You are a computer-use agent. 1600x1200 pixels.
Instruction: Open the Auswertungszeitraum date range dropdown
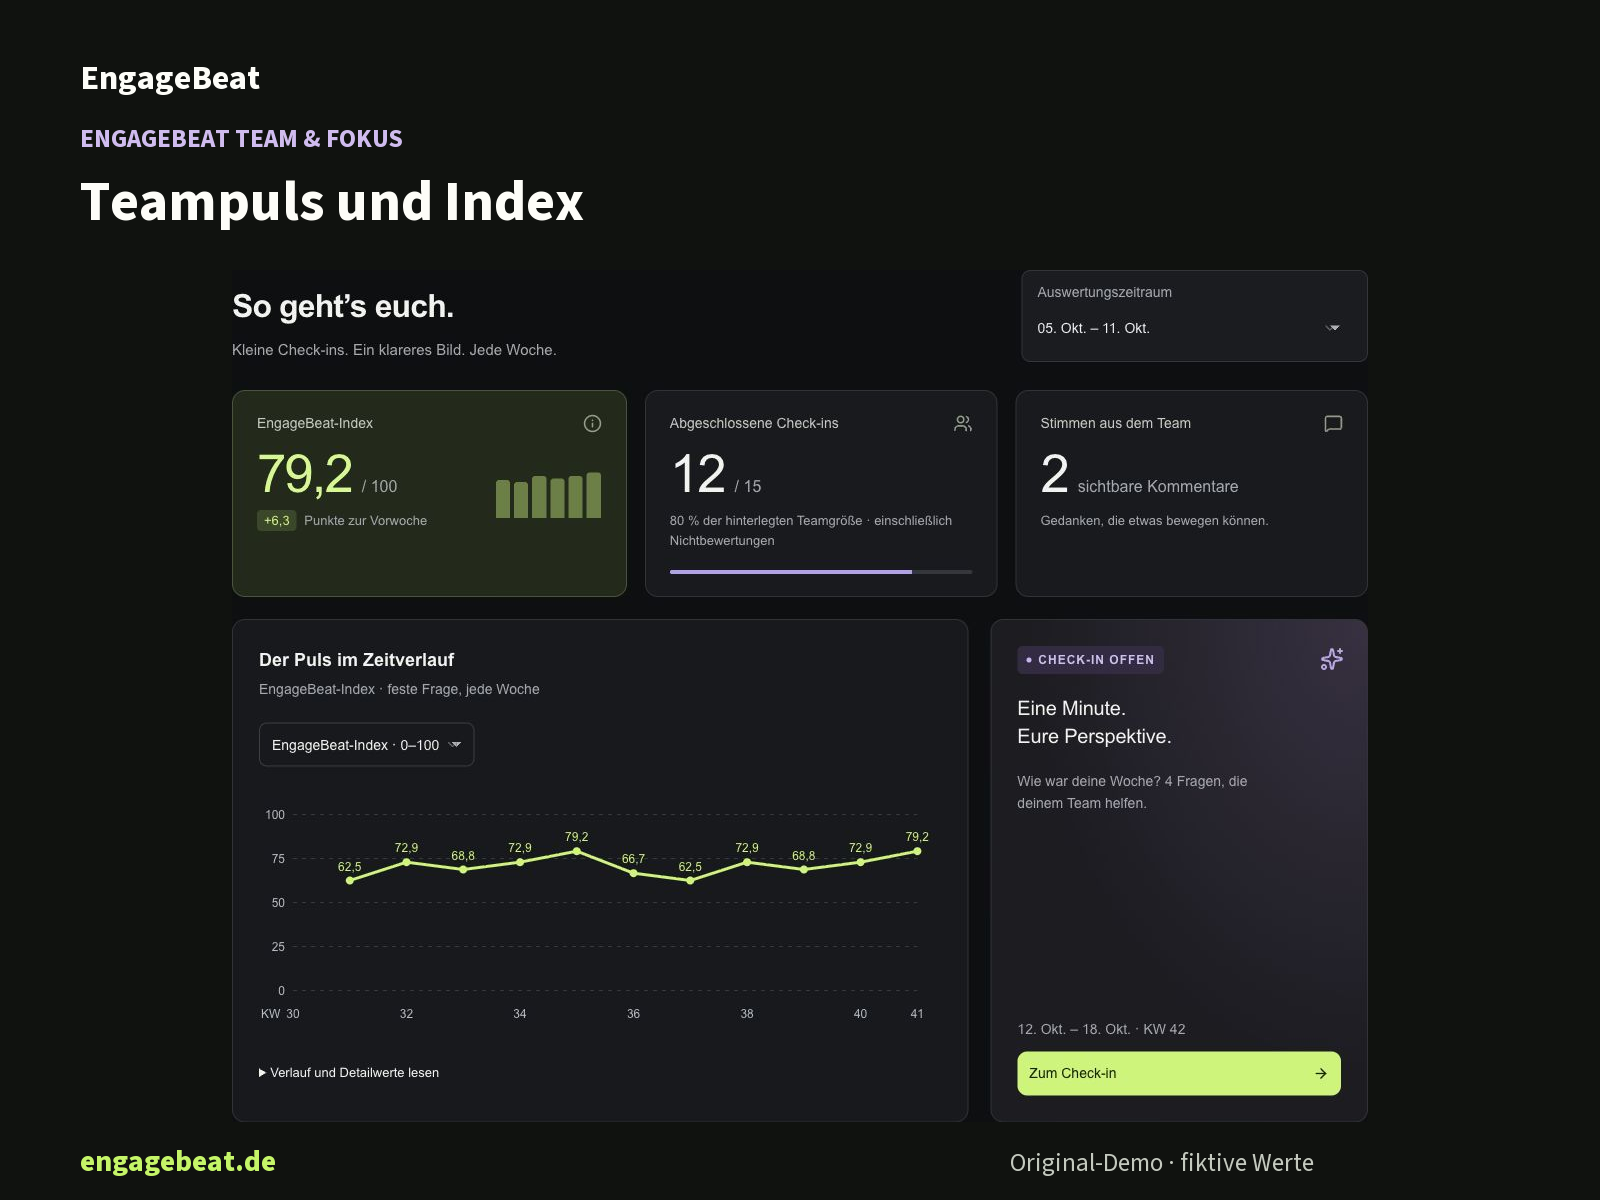coord(1194,328)
